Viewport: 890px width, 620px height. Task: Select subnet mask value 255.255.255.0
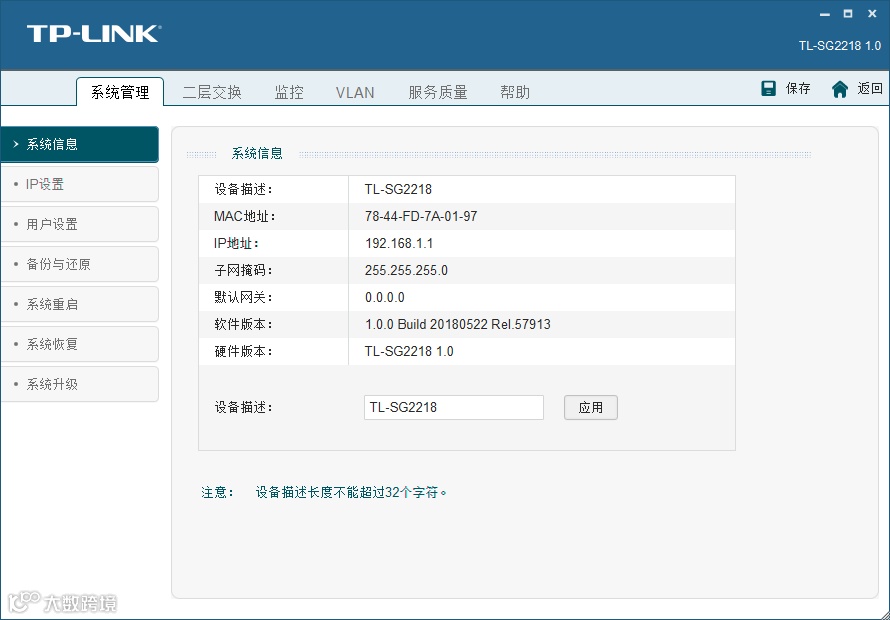[406, 270]
